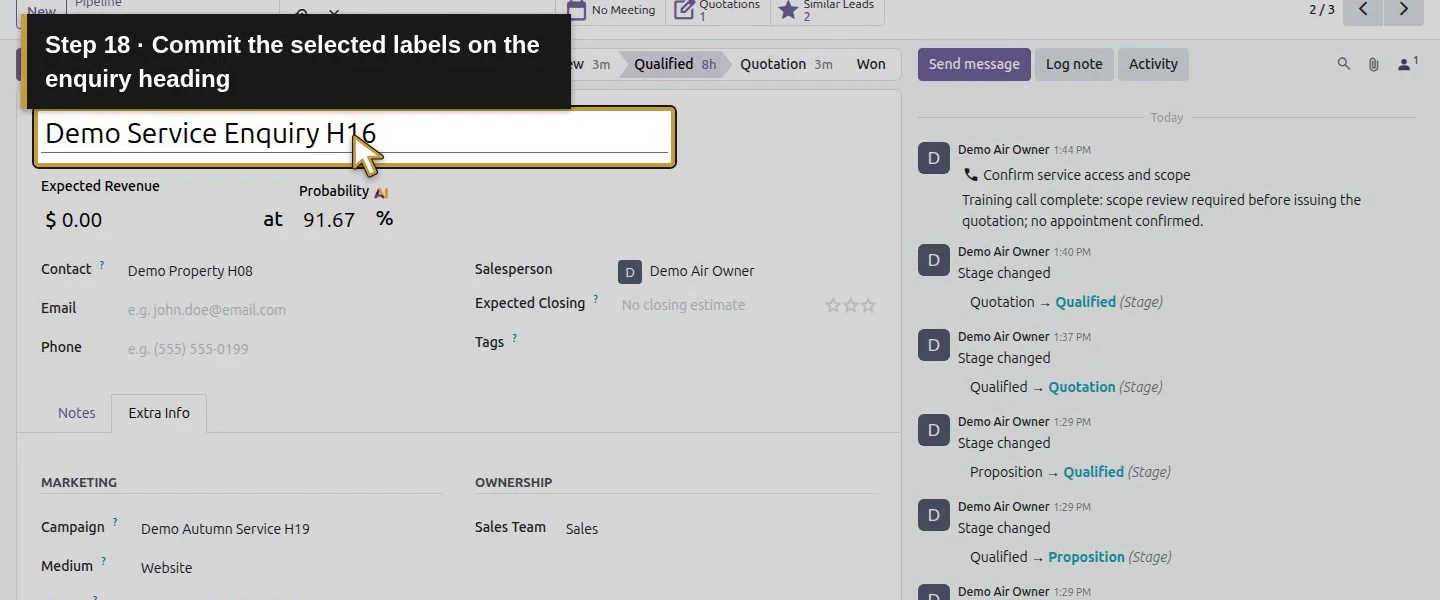Show help tooltip next to Contact
1440x600 pixels.
click(102, 266)
